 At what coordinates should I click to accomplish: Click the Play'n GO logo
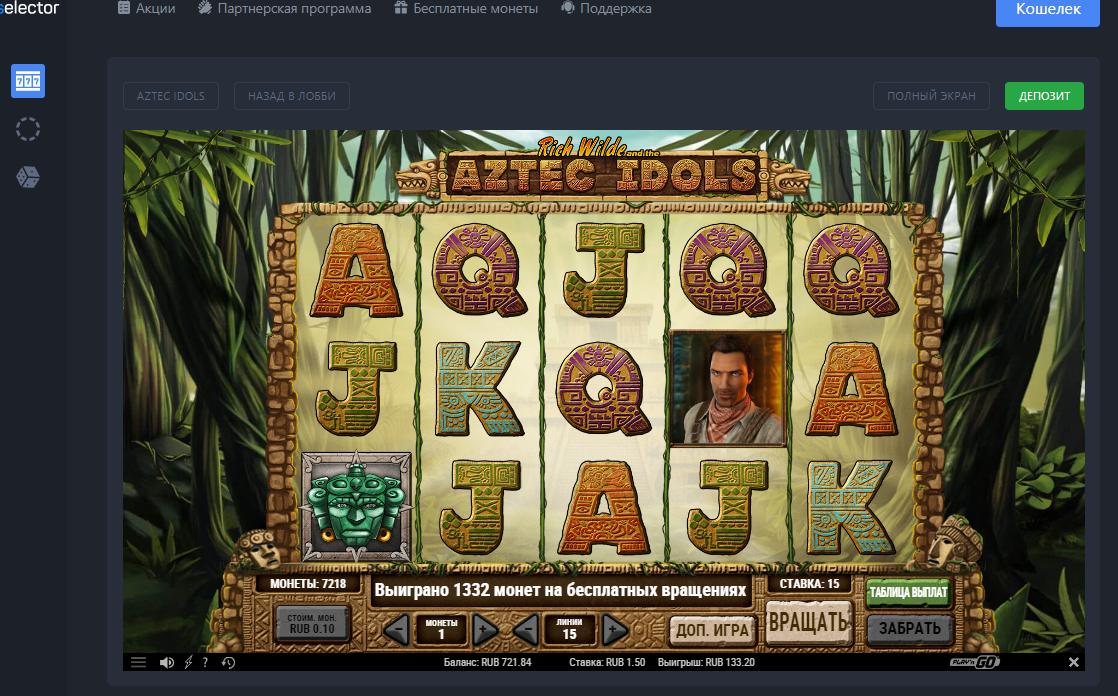pyautogui.click(x=975, y=662)
